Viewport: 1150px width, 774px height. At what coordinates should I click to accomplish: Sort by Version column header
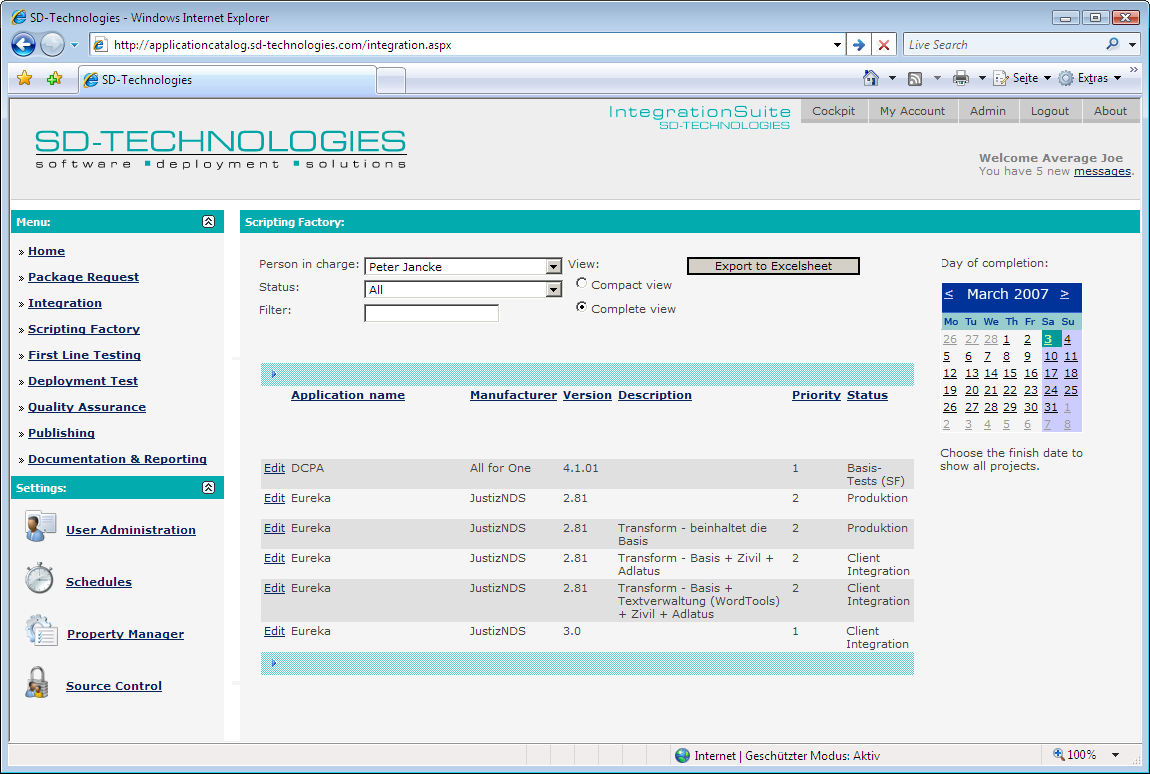[587, 395]
